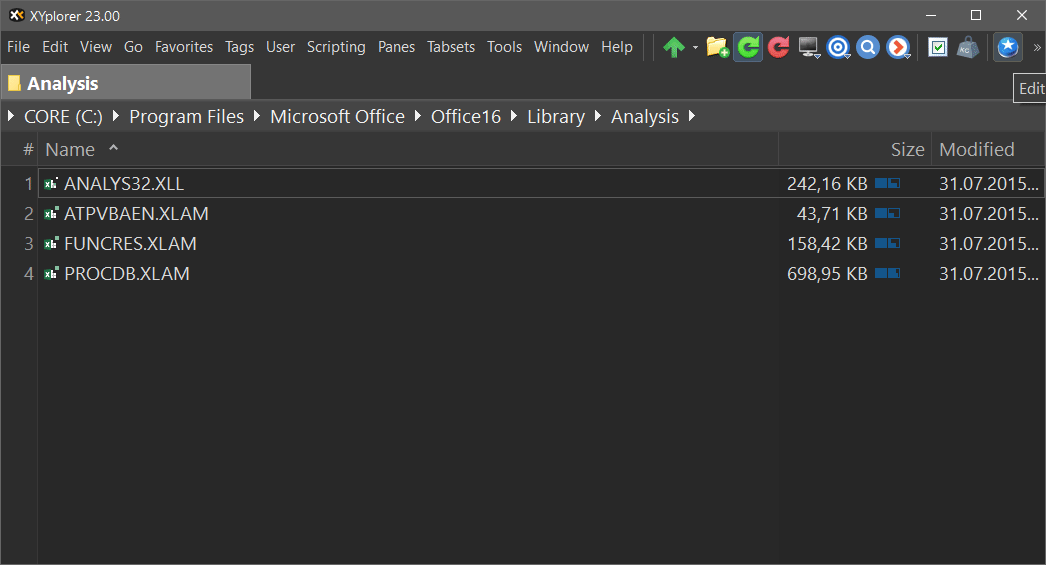Select file PROCDB.XLAM
Image resolution: width=1046 pixels, height=565 pixels.
[x=127, y=273]
